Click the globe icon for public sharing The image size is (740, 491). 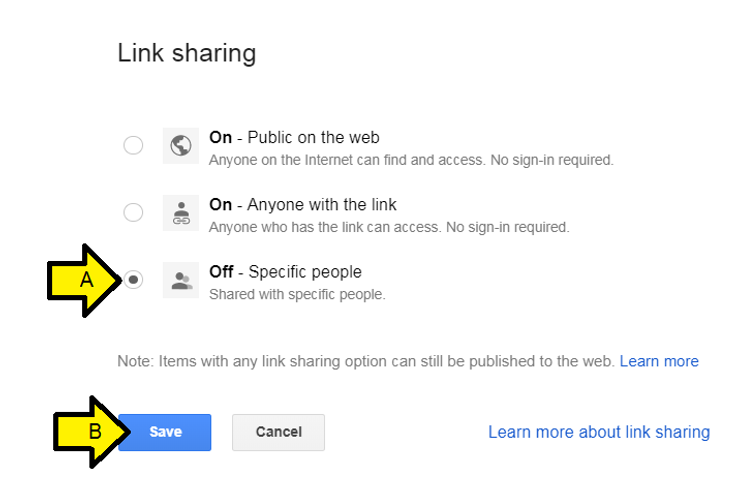(181, 146)
